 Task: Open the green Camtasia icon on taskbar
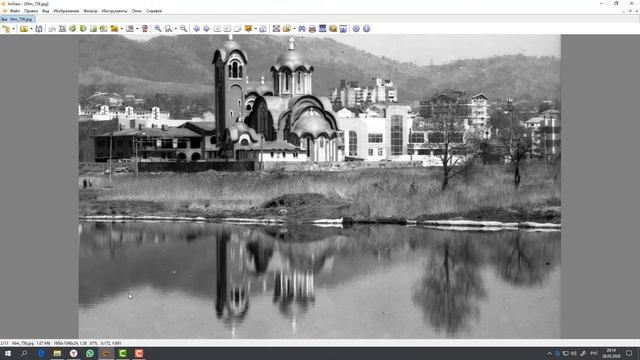coord(122,353)
